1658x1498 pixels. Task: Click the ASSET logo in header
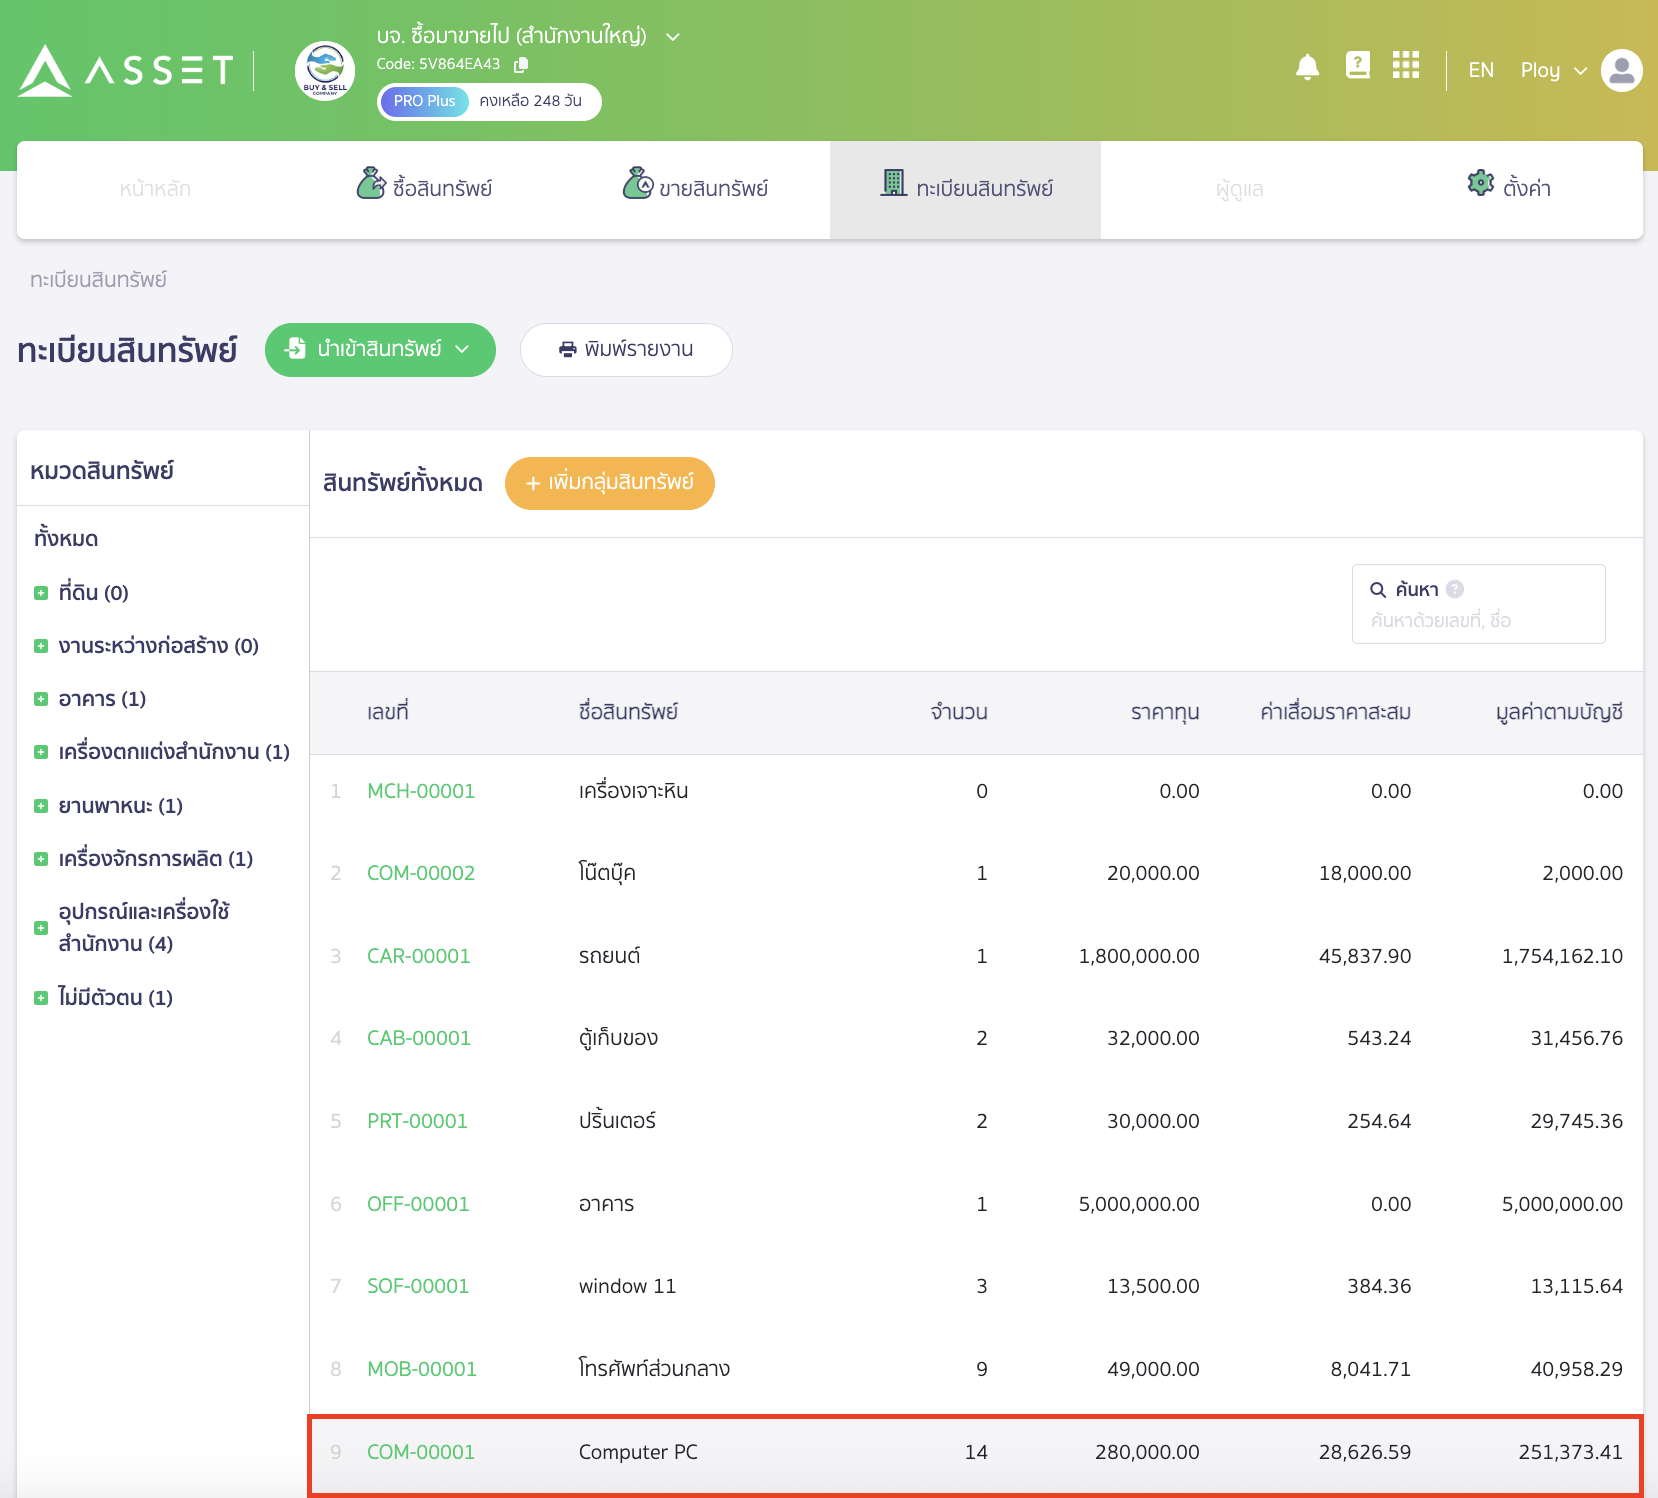click(126, 71)
